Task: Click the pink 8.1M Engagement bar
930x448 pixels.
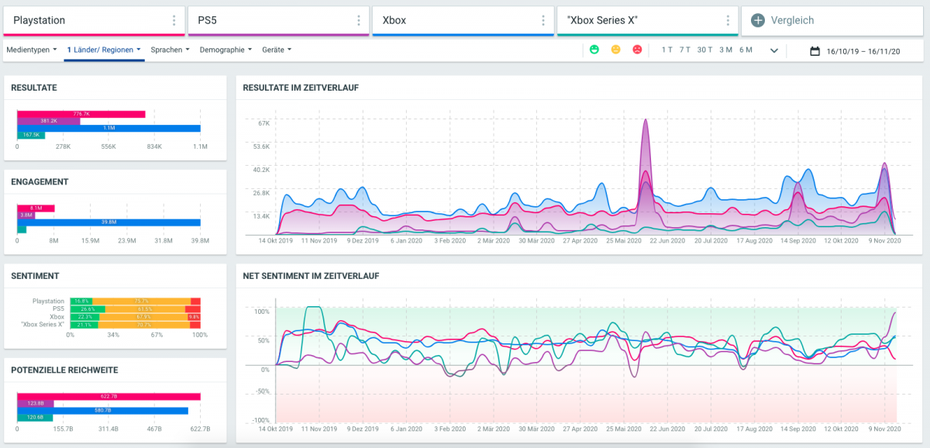Action: [x=36, y=208]
